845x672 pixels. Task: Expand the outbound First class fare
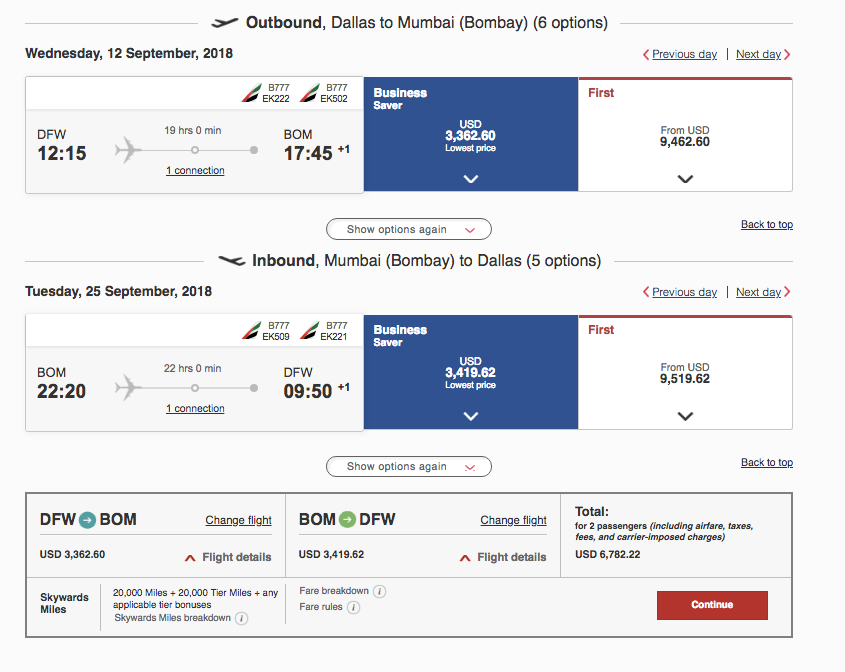click(685, 179)
